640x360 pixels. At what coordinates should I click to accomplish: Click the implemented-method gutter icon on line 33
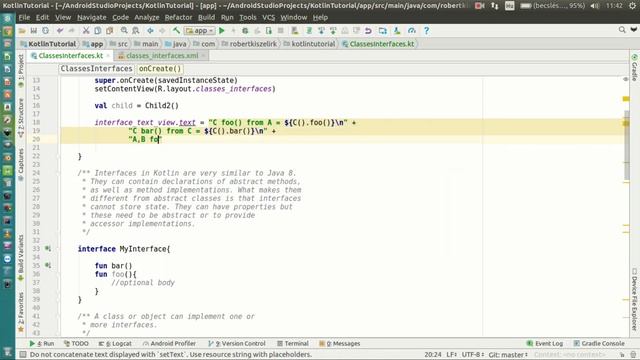[x=48, y=249]
